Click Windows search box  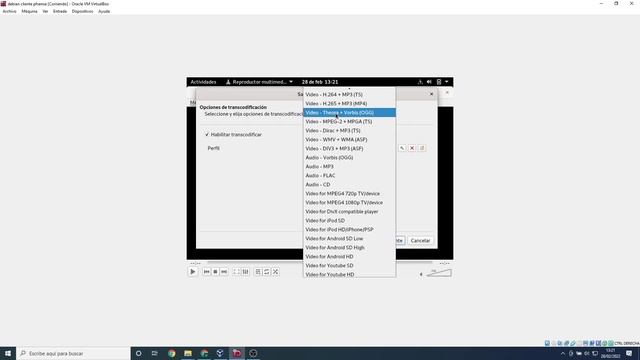73,353
